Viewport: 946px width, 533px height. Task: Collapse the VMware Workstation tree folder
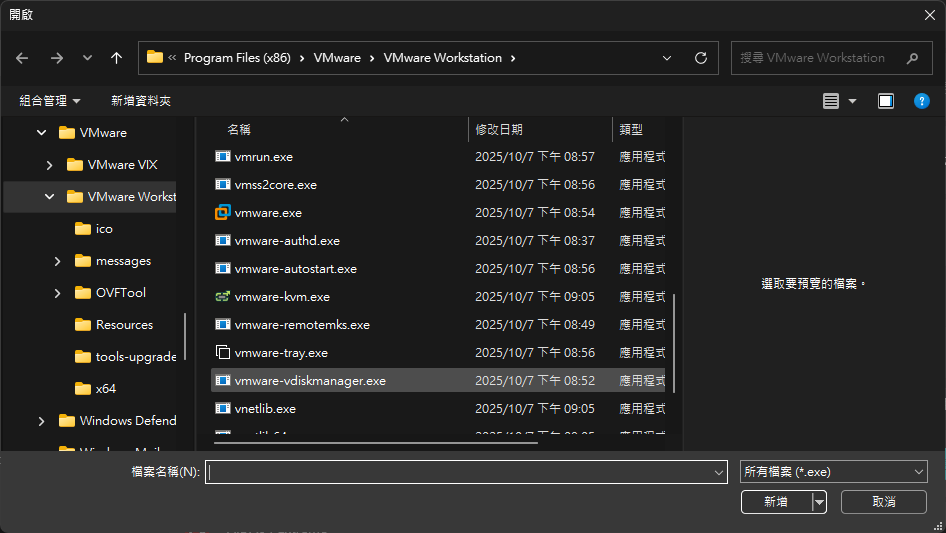[49, 197]
